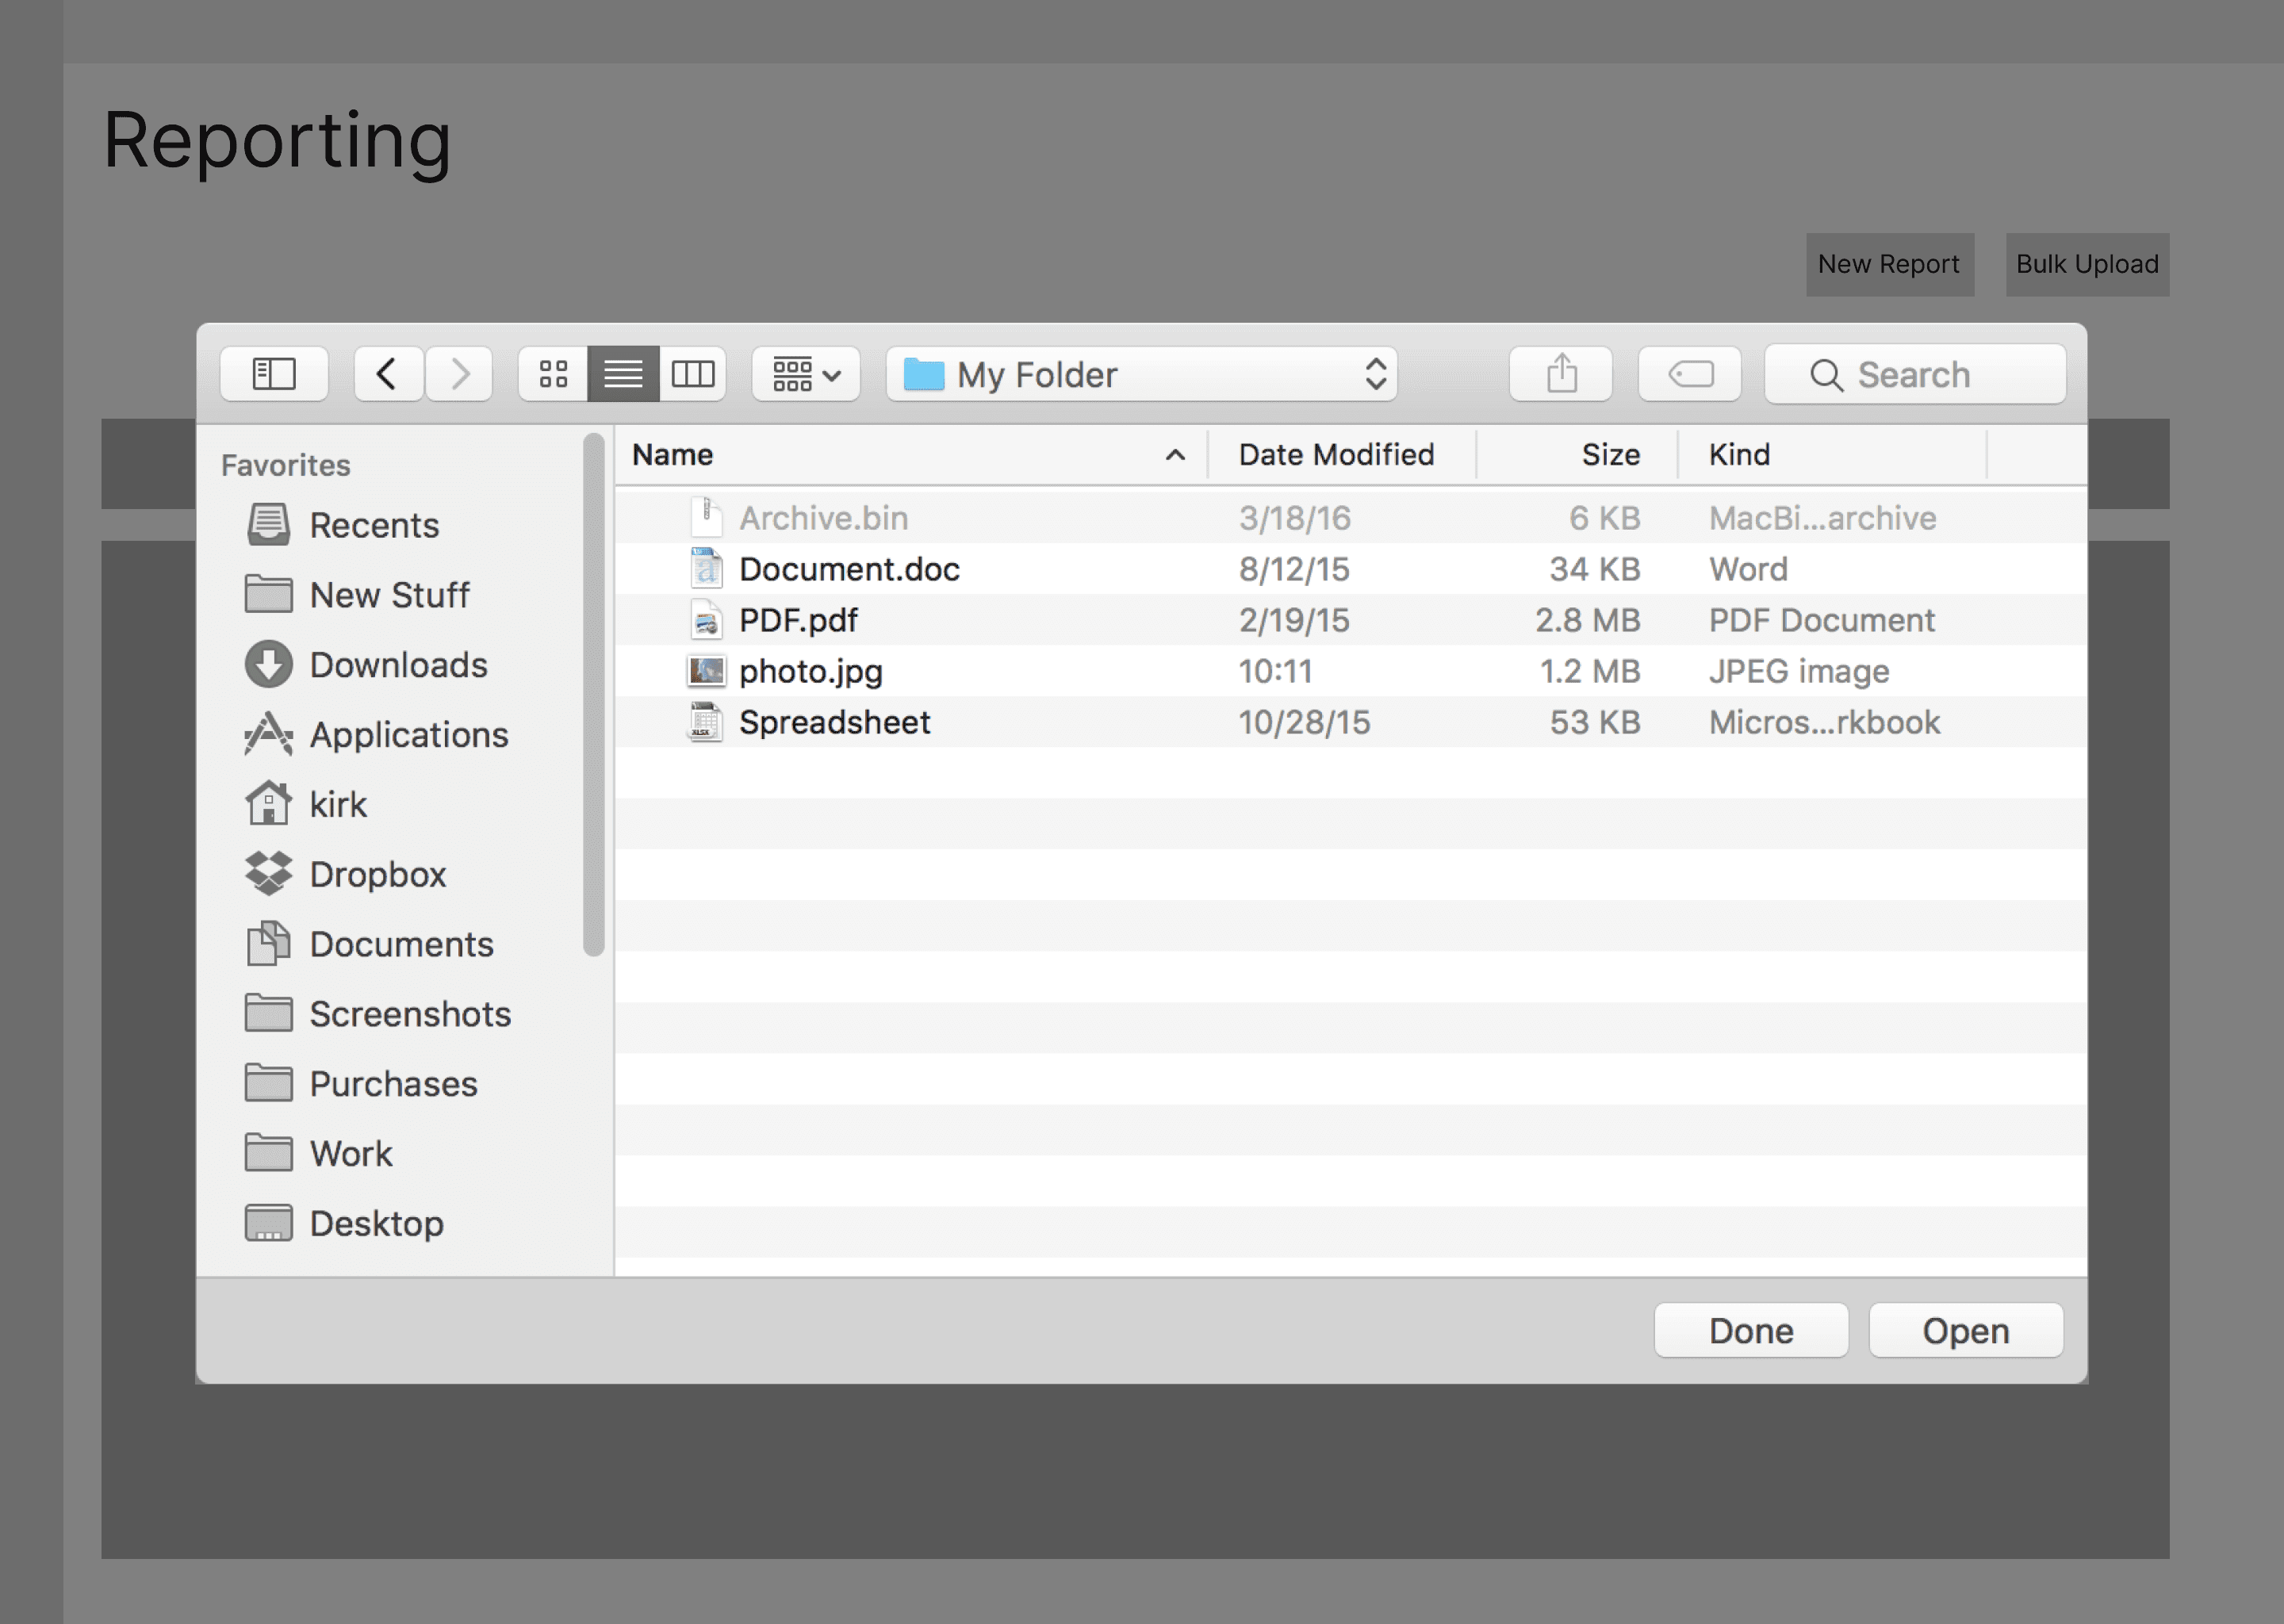
Task: Select the Dropbox sidebar item
Action: tap(377, 875)
